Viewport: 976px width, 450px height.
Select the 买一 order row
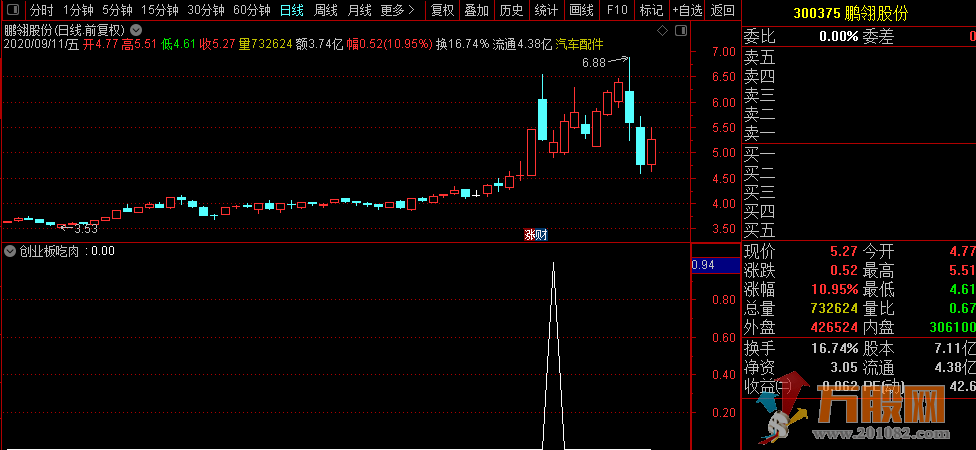click(858, 155)
